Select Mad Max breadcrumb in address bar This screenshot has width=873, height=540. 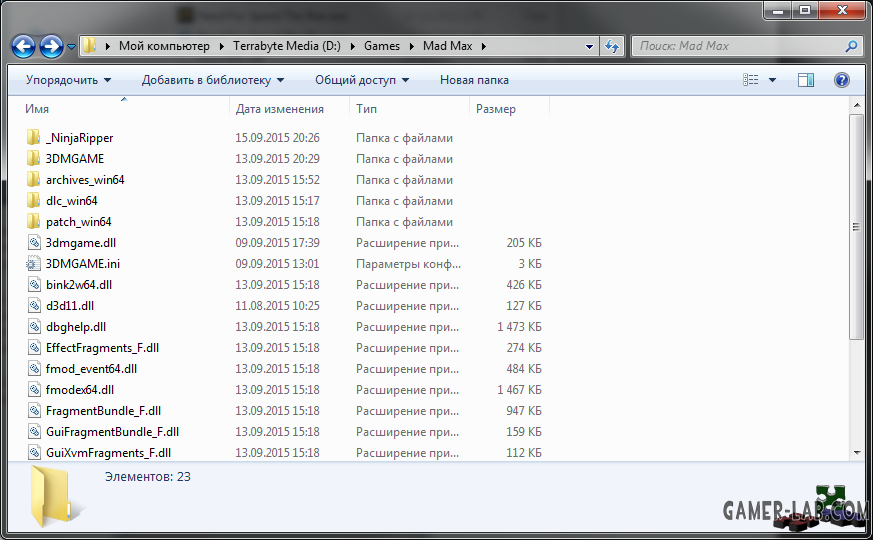[x=448, y=46]
